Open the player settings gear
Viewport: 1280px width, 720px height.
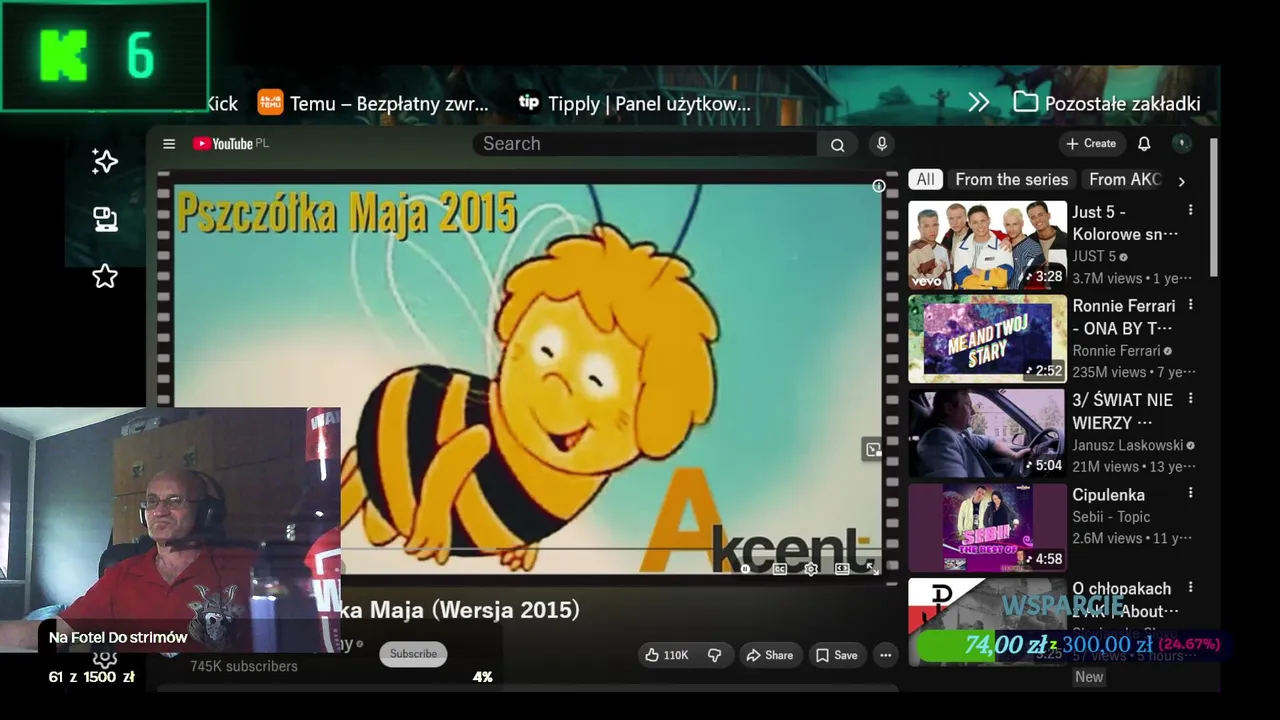[811, 569]
